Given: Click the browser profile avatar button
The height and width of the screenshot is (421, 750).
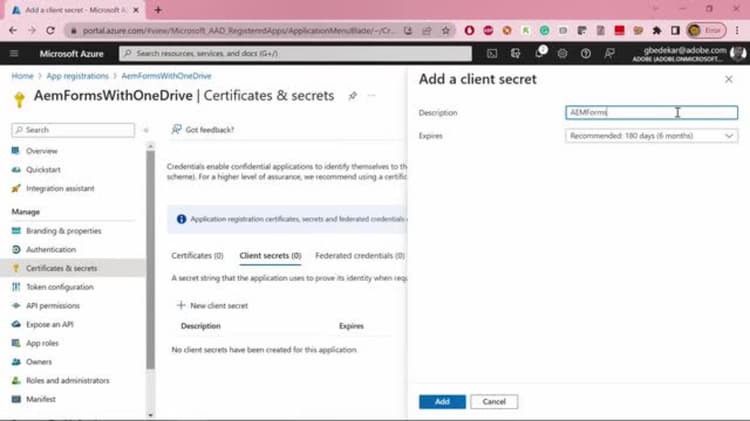Looking at the screenshot, I should pos(706,31).
